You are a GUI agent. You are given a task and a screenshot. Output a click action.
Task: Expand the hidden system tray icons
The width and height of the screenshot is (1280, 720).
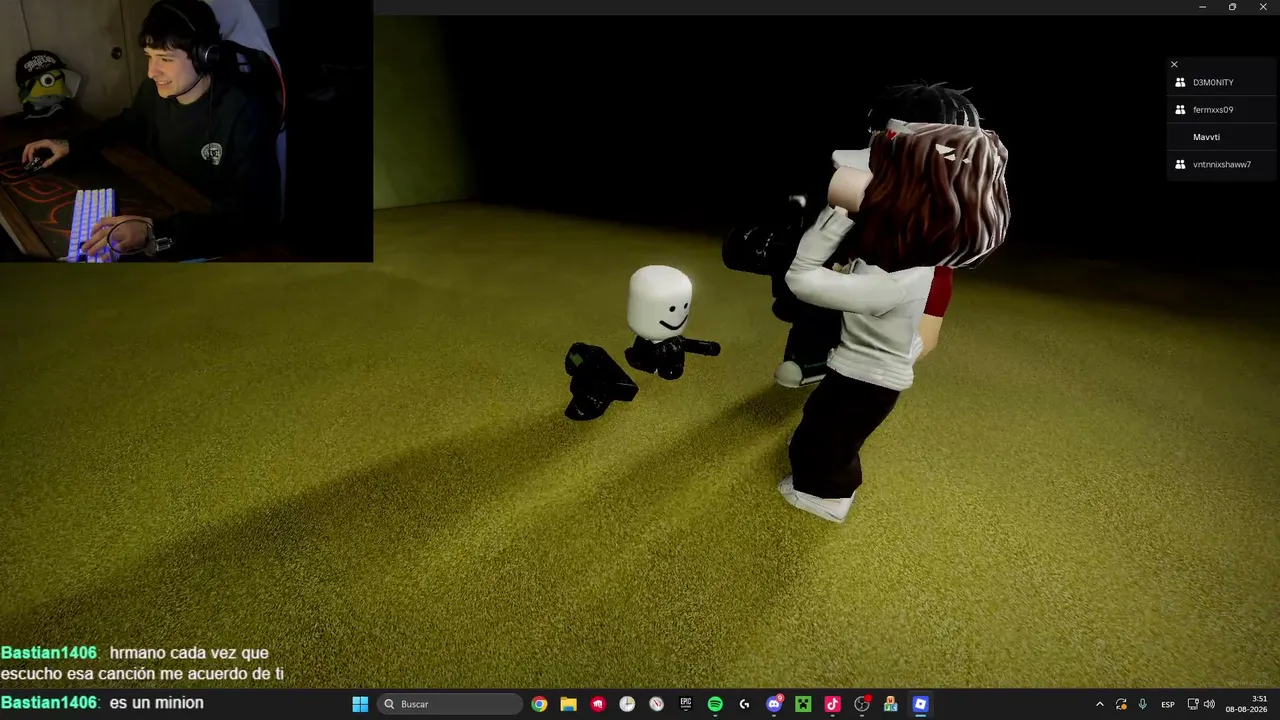click(x=1100, y=704)
